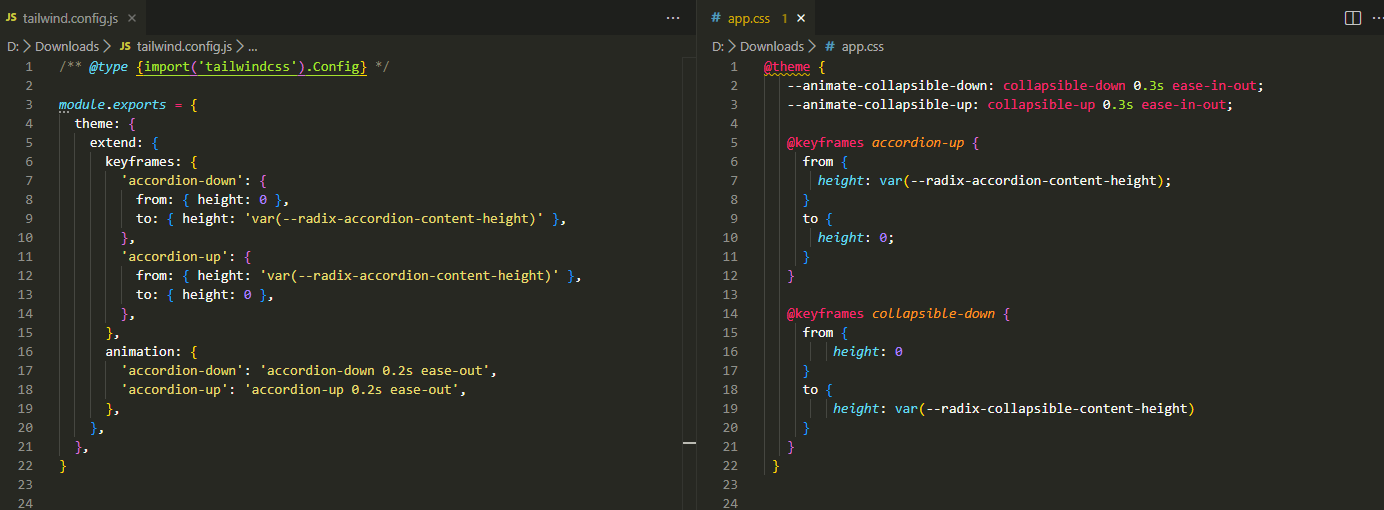This screenshot has height=510, width=1384.
Task: Open Downloads breadcrumb above app.css editor
Action: click(772, 46)
